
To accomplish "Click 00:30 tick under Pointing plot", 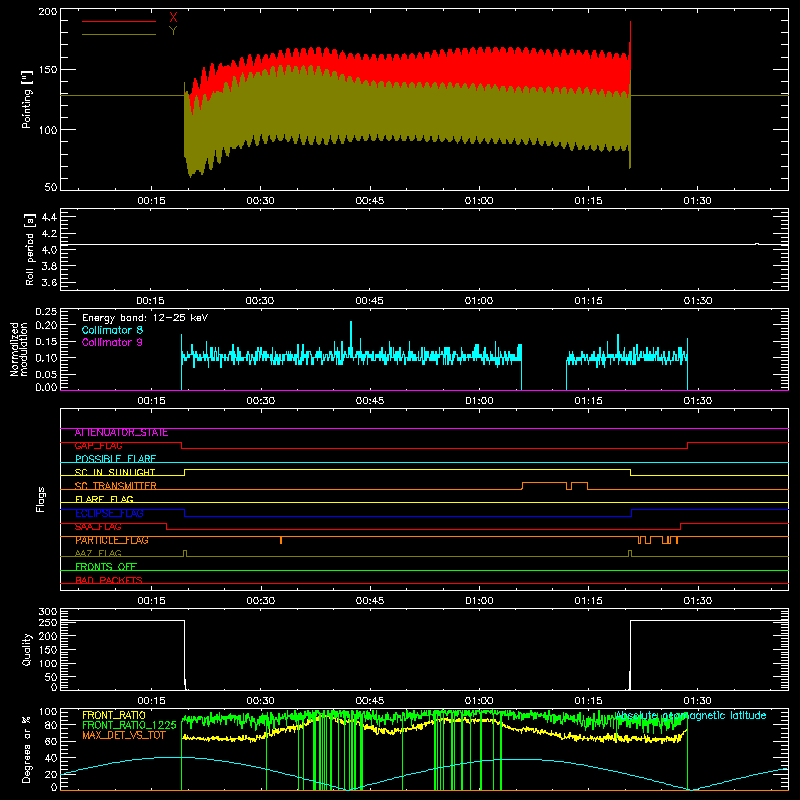I will coord(260,201).
